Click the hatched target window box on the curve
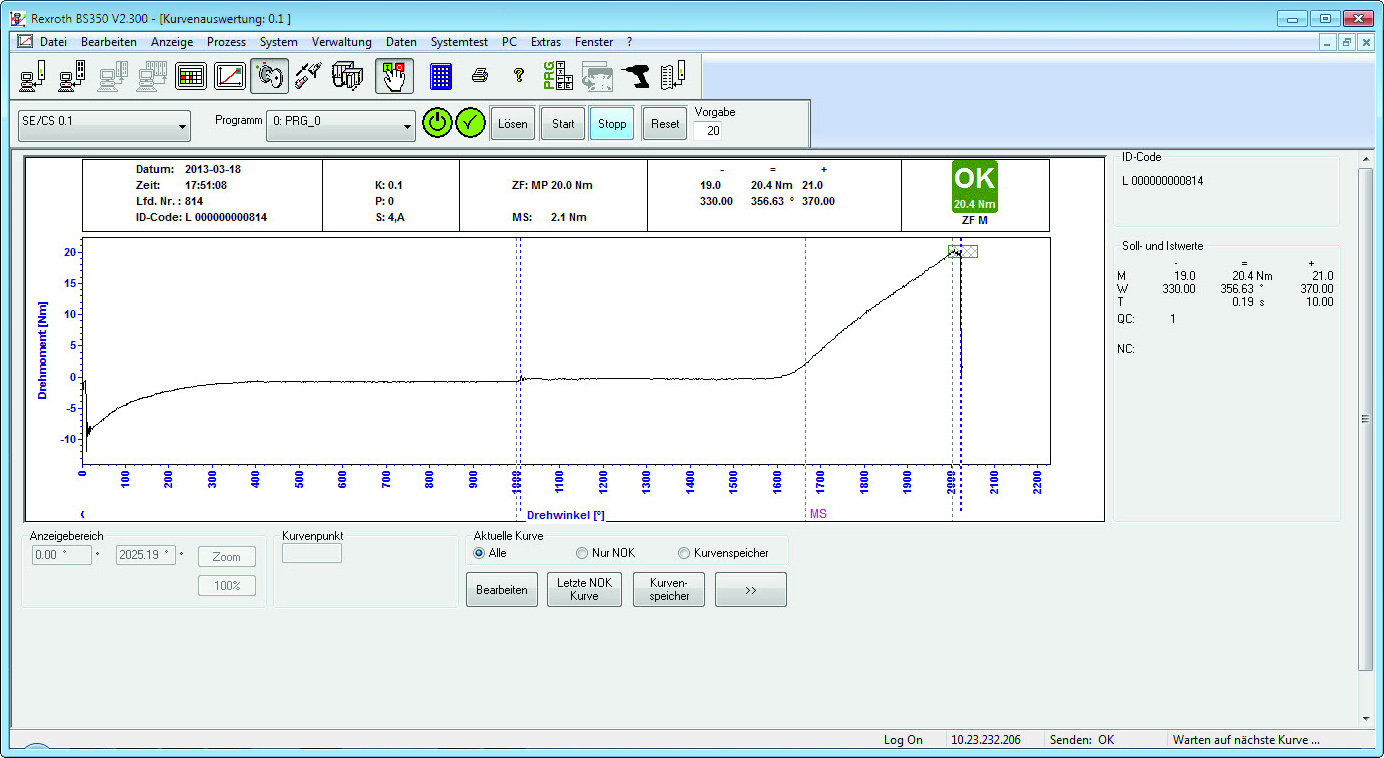 pyautogui.click(x=963, y=251)
